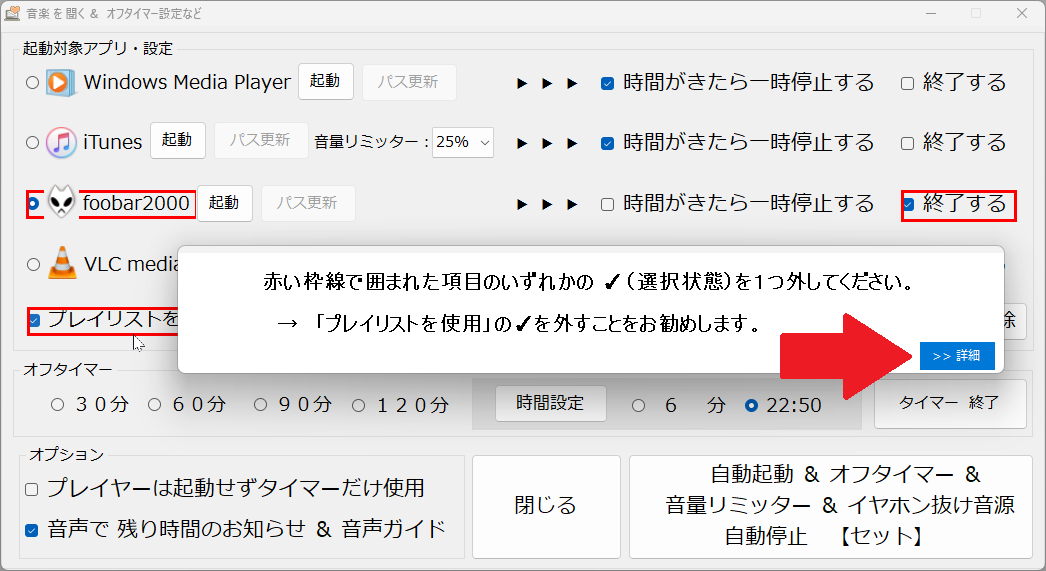The height and width of the screenshot is (571, 1046).
Task: Click the 時間設定 button
Action: (x=550, y=403)
